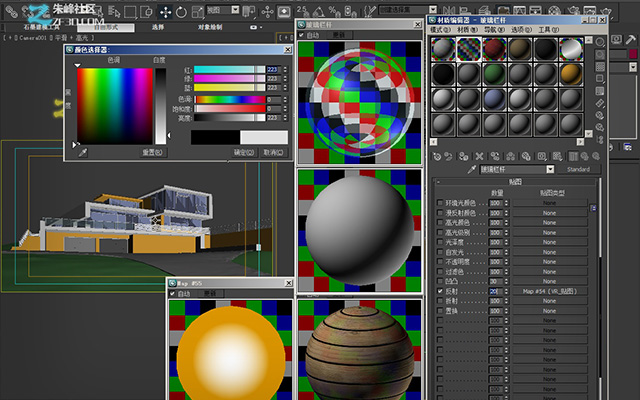640x400 pixels.
Task: Open the hammer Utilities panel
Action: tap(630, 39)
